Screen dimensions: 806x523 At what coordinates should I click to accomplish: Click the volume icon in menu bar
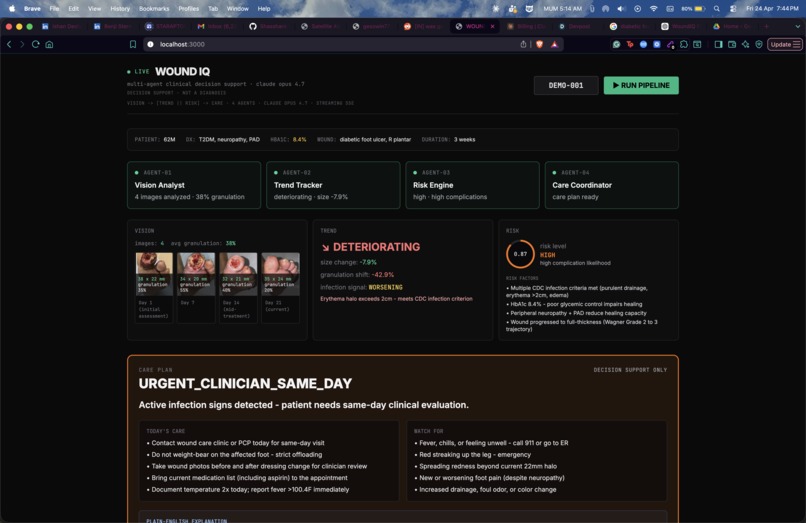pyautogui.click(x=621, y=9)
